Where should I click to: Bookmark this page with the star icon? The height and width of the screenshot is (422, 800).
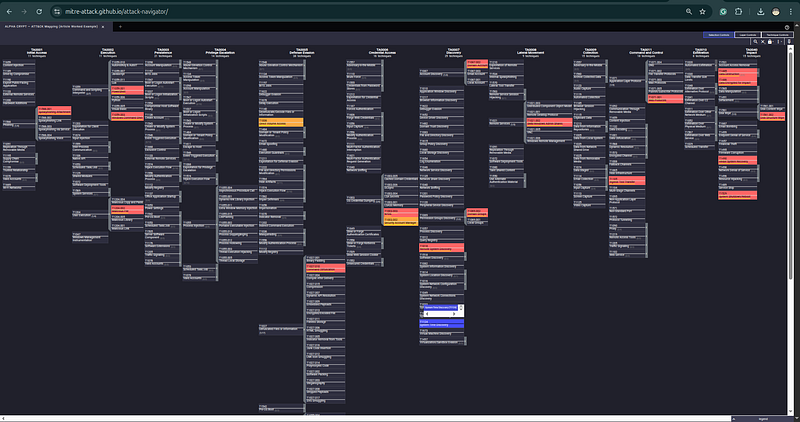click(x=703, y=11)
